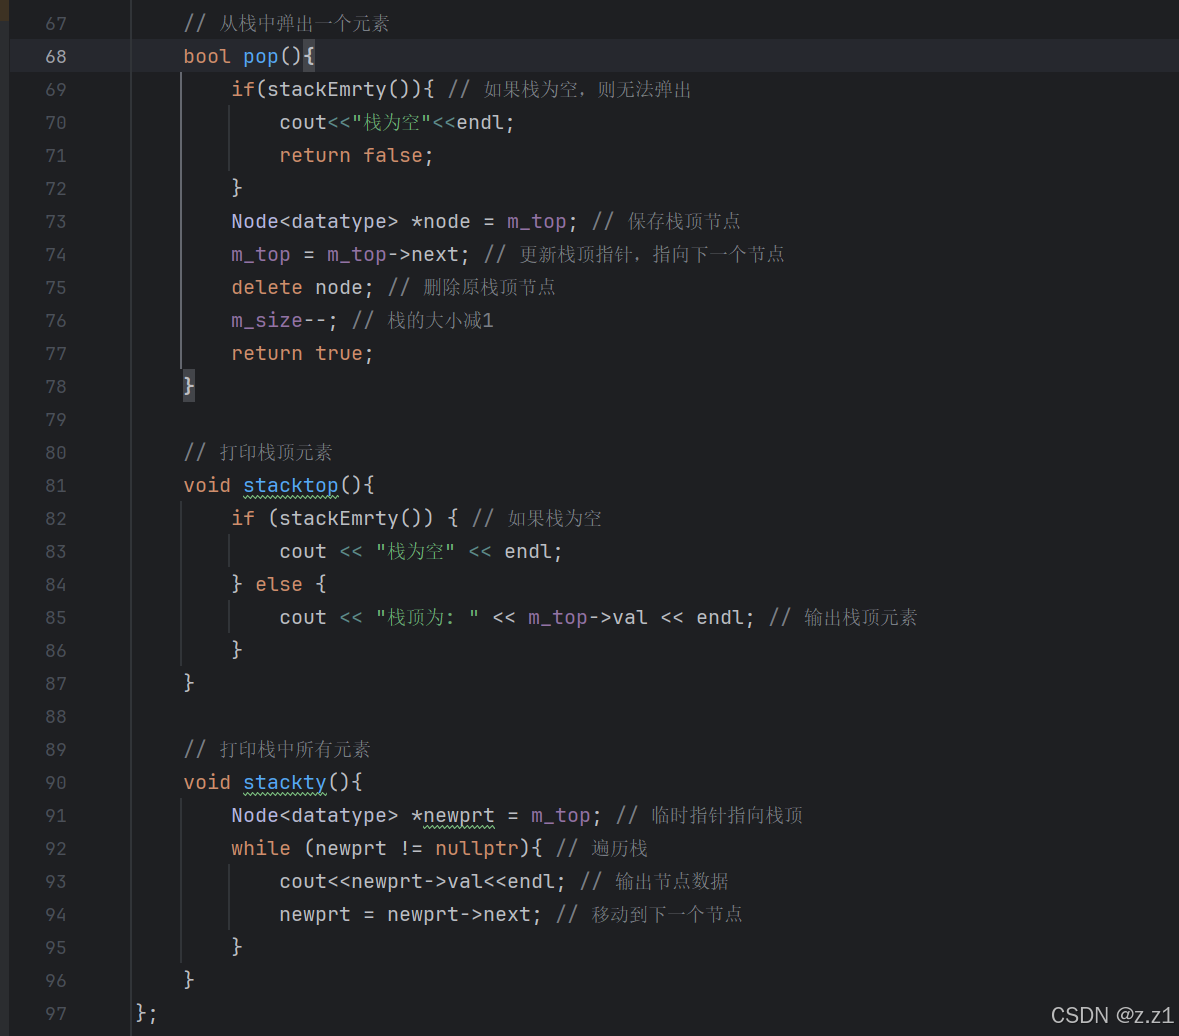The image size is (1179, 1036).
Task: Click the comment '从栈中弹出一个元素' on line 67
Action: (305, 24)
